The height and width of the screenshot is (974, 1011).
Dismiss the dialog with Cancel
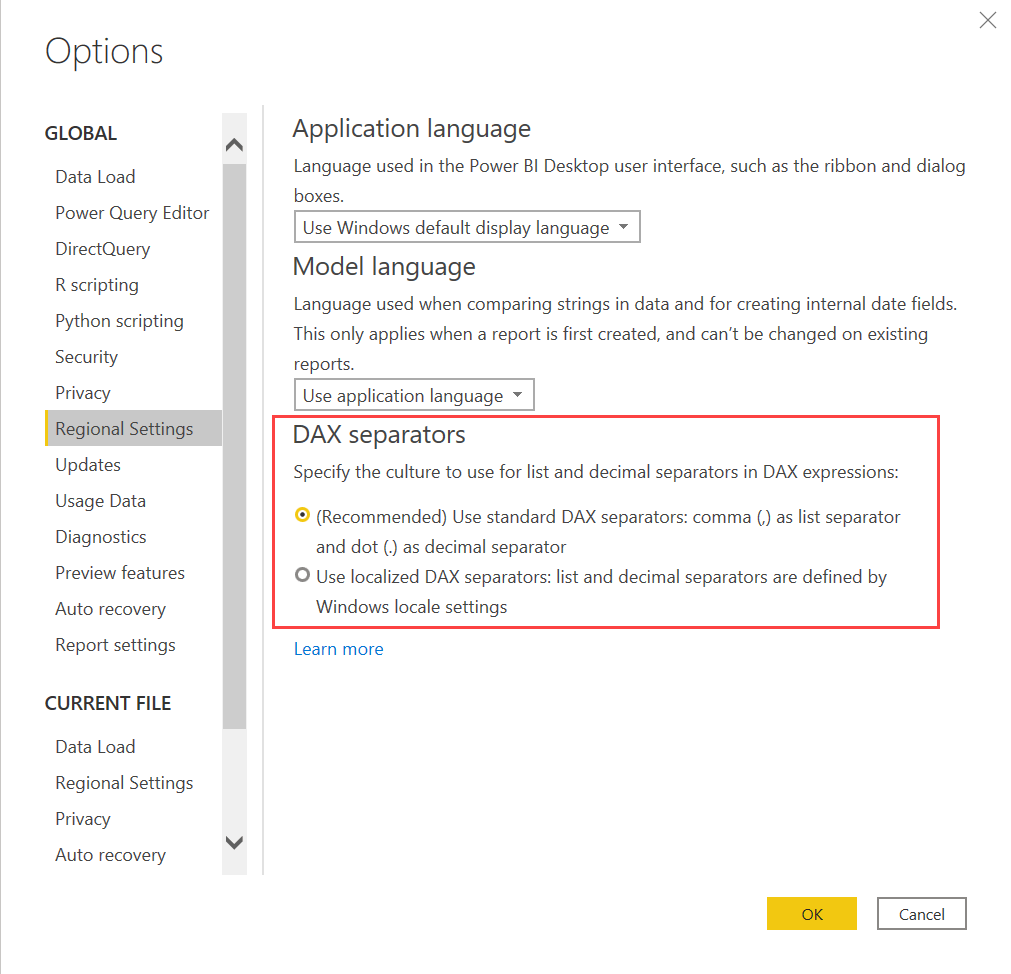pyautogui.click(x=920, y=913)
